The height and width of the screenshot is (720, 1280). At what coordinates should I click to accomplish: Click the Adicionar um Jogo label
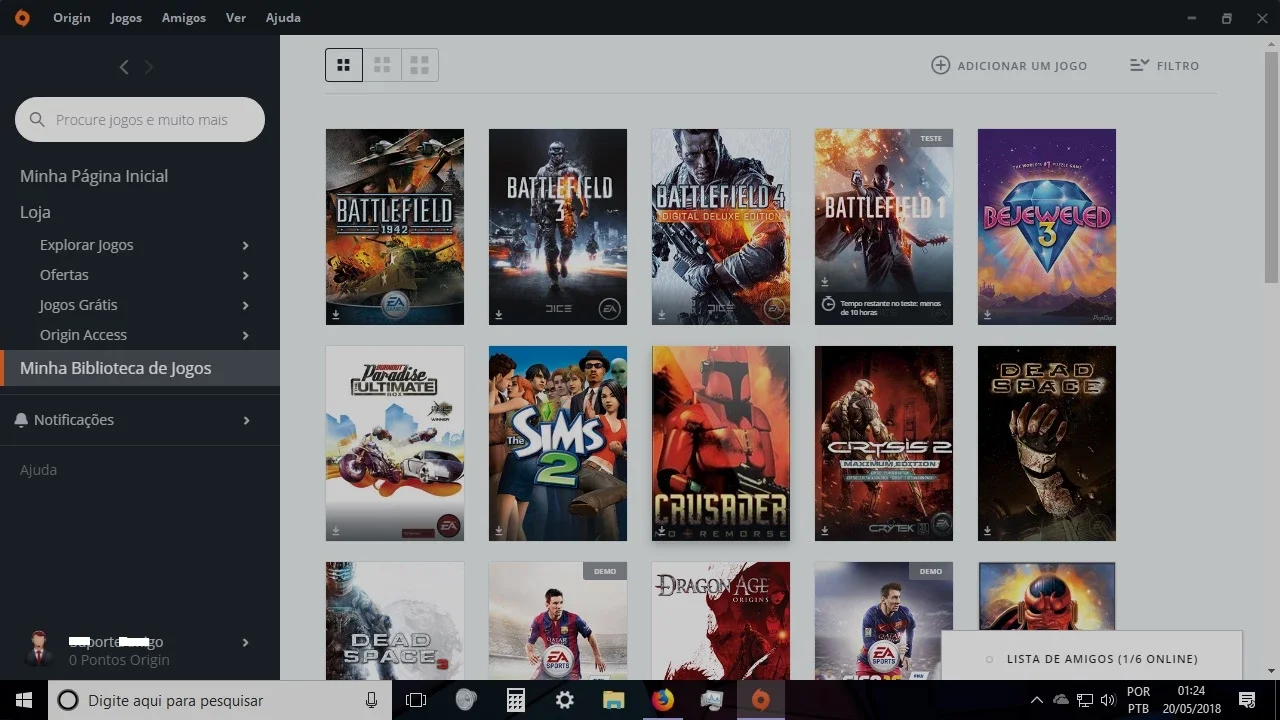coord(1022,66)
